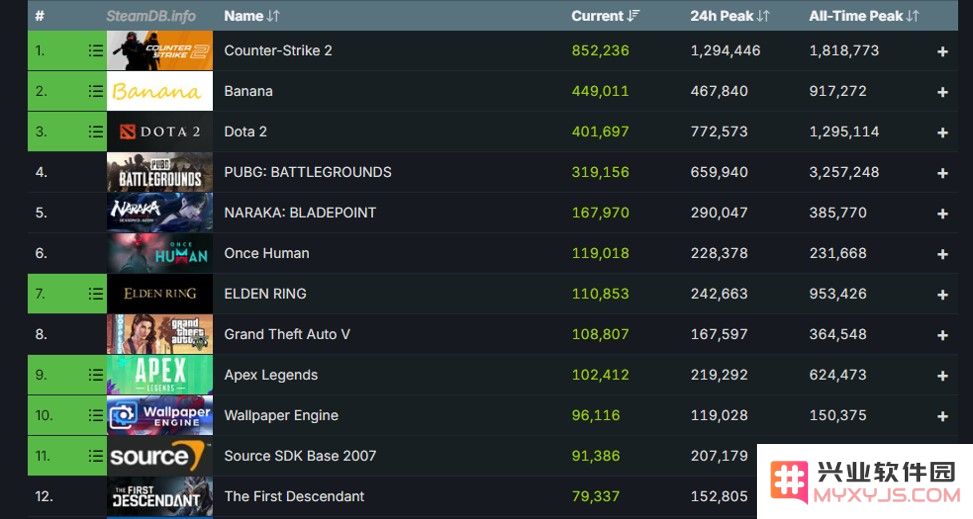Add Once Human with the plus icon
Screen dimensions: 973x519
pyautogui.click(x=943, y=255)
